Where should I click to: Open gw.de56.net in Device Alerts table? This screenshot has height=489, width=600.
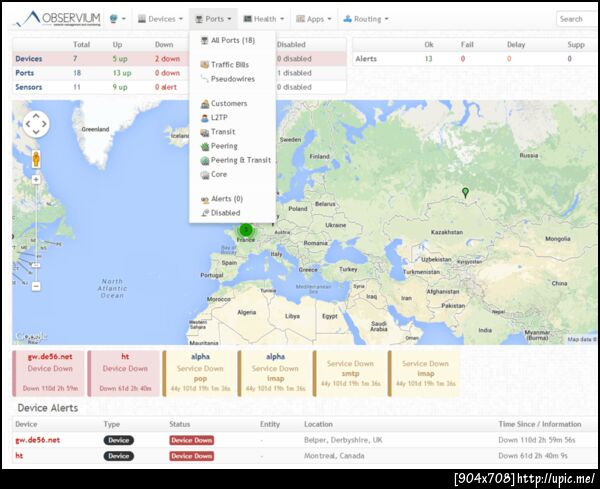click(x=38, y=440)
